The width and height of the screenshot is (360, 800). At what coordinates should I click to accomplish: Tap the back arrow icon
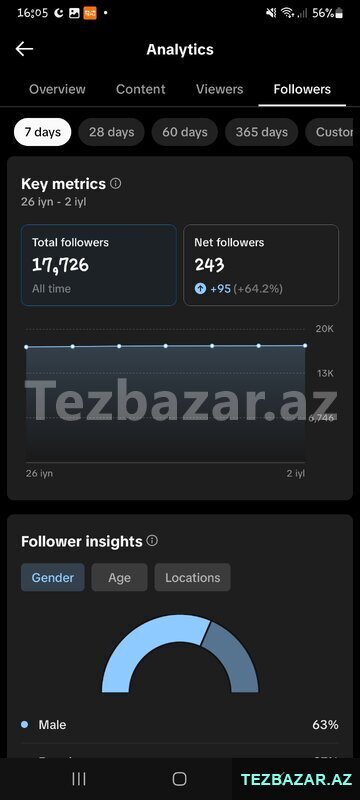tap(24, 49)
